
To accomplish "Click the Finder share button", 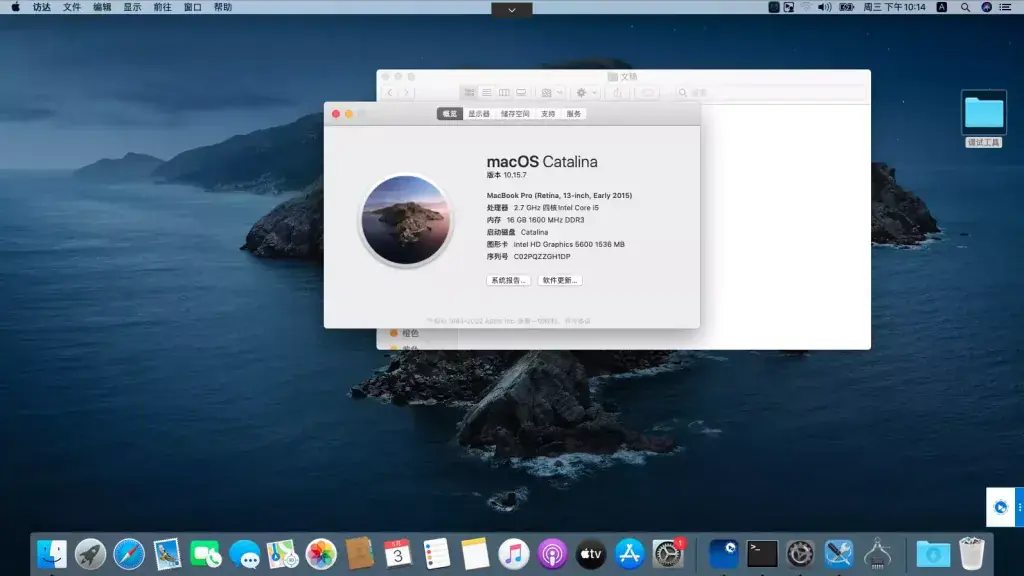I will tap(617, 93).
